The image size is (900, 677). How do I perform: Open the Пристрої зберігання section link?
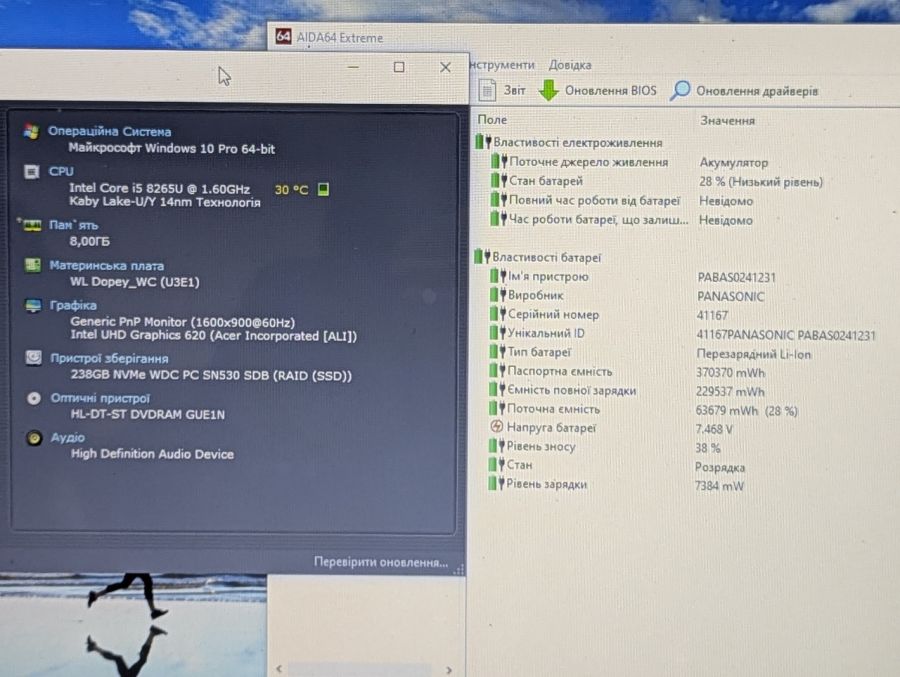109,358
